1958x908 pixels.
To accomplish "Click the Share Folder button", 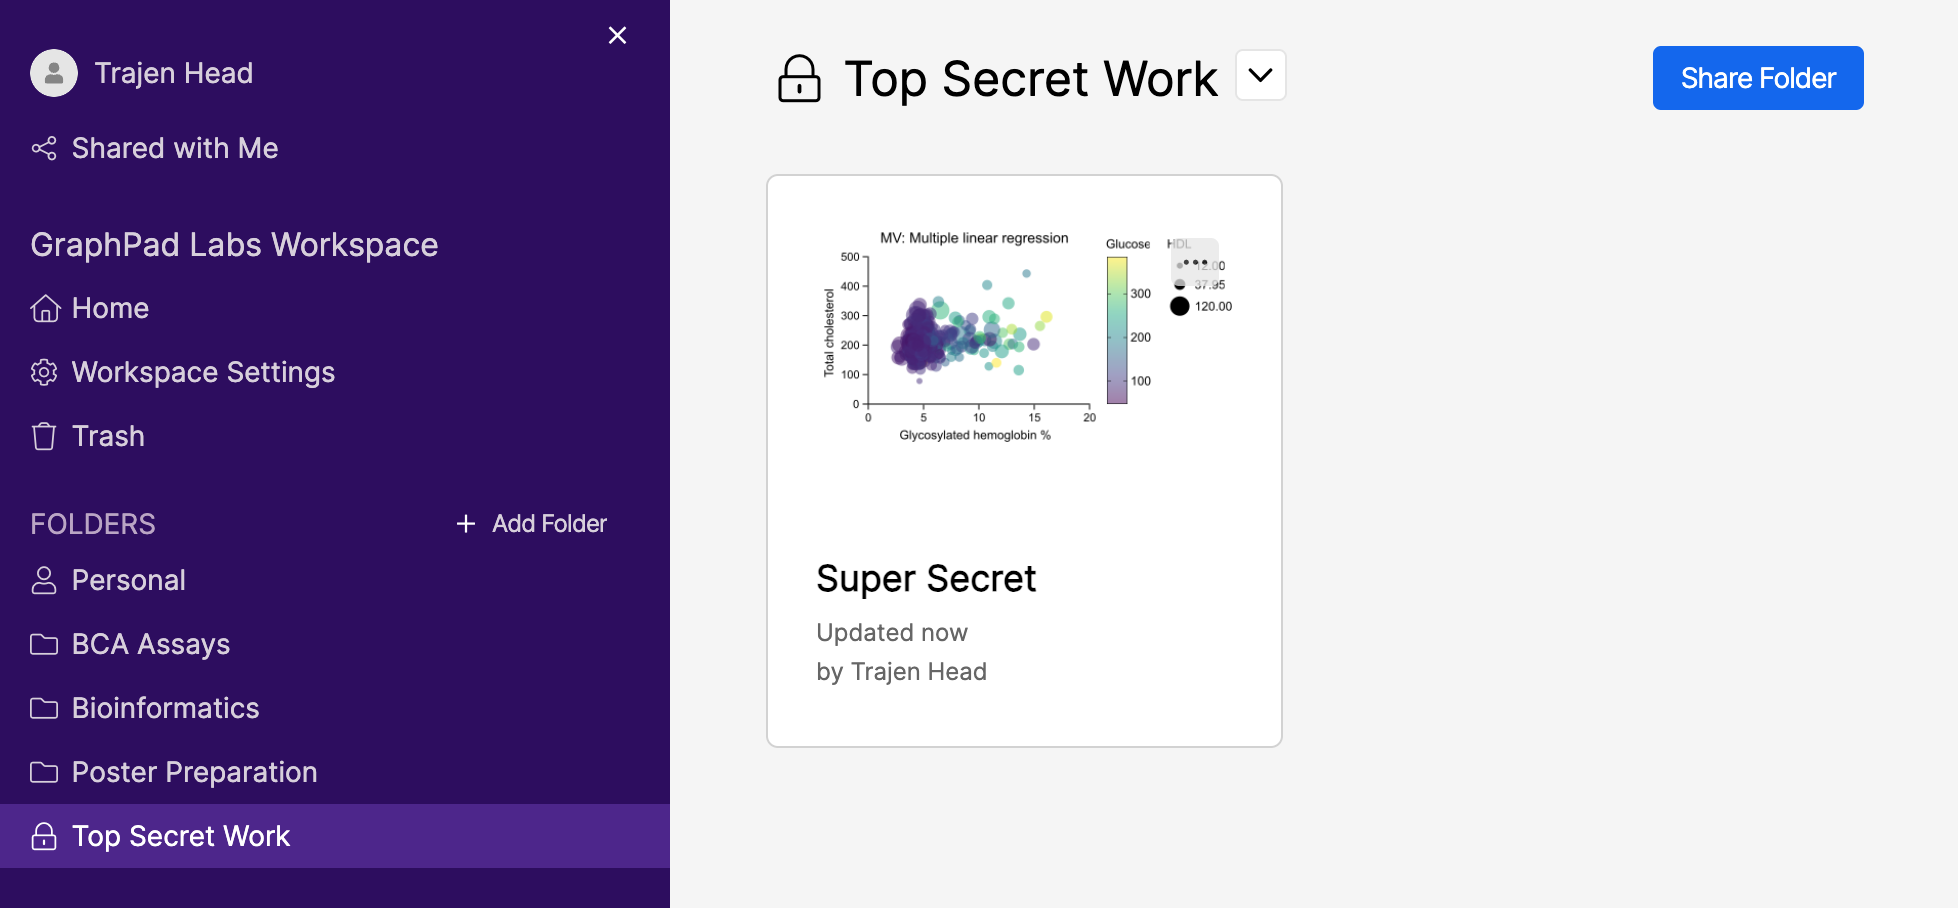I will point(1757,78).
